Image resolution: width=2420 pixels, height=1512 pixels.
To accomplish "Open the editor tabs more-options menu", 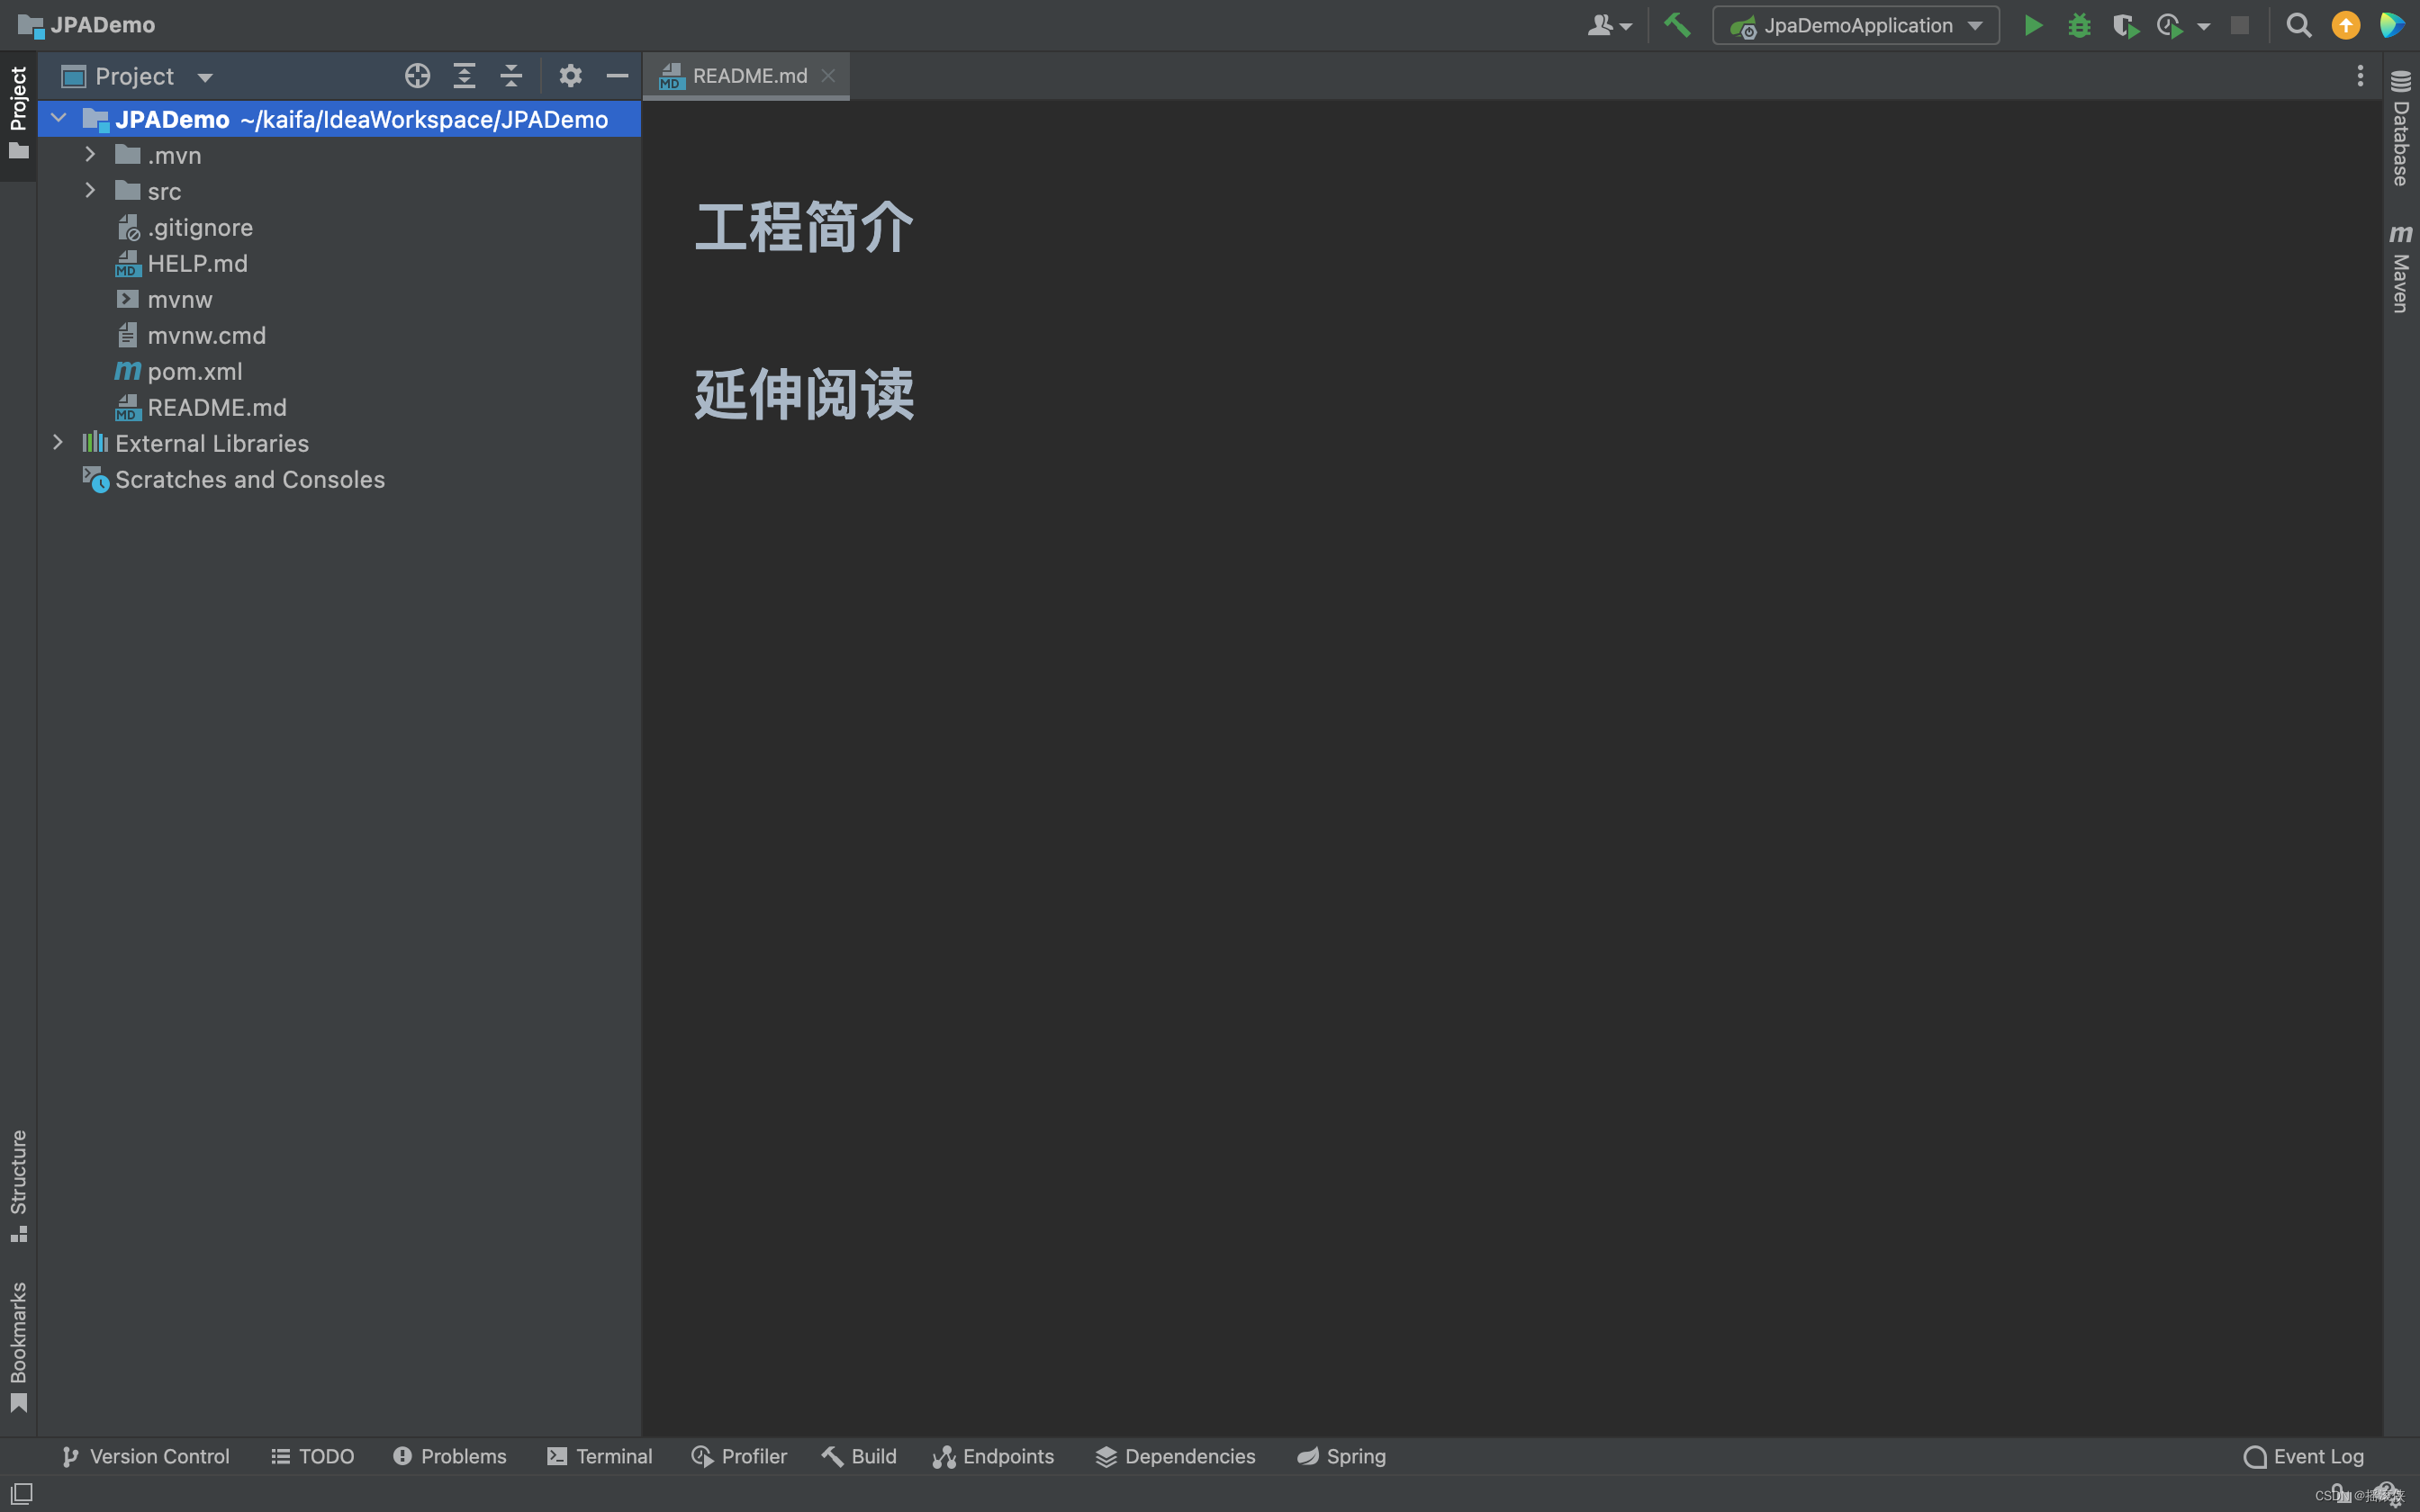I will point(2360,76).
